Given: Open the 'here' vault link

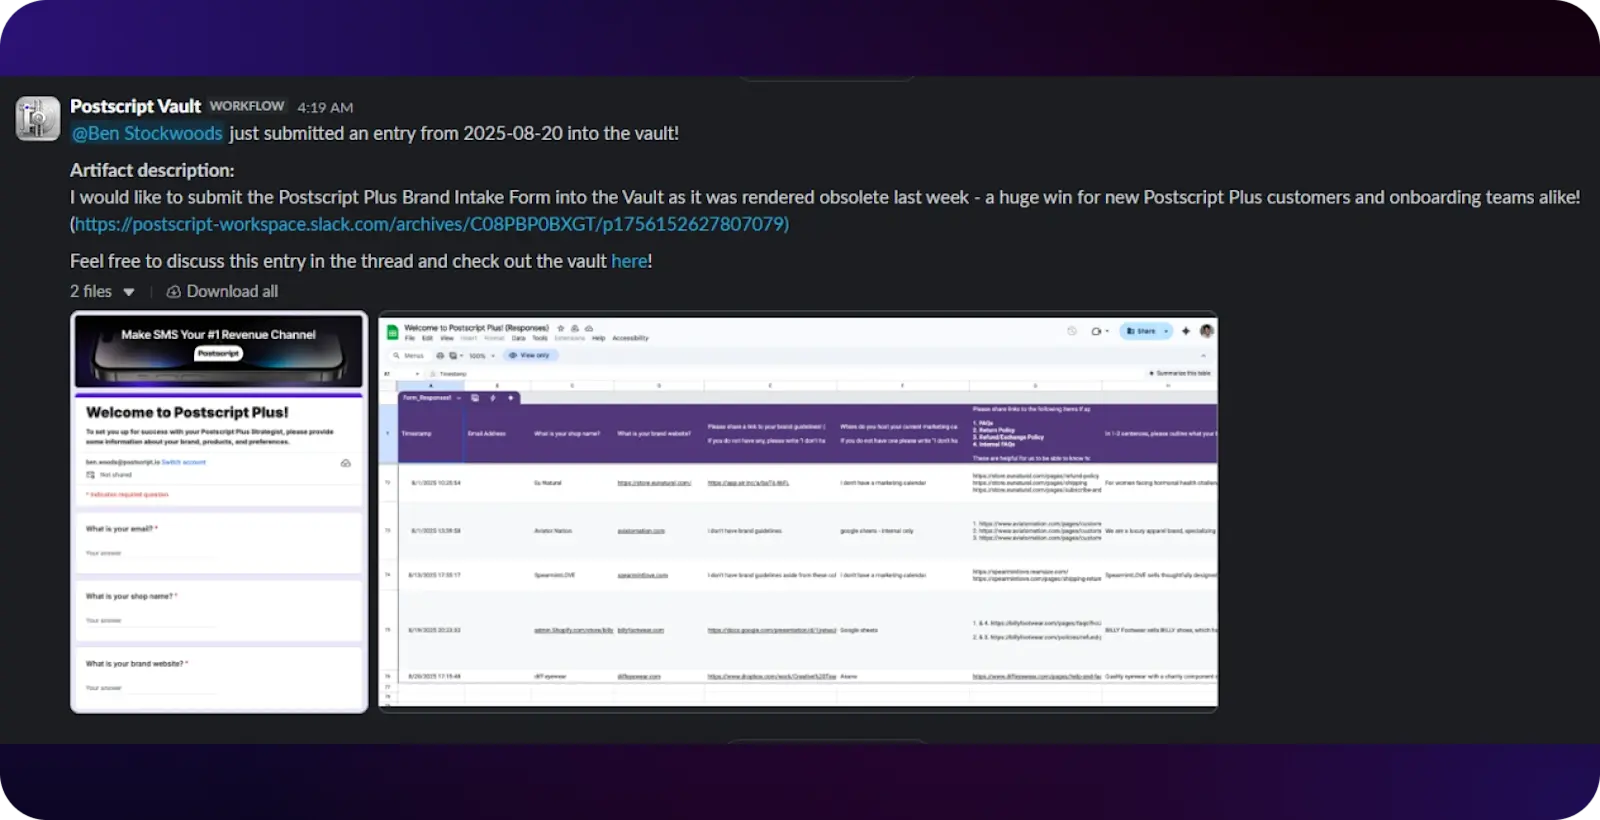Looking at the screenshot, I should pos(629,261).
